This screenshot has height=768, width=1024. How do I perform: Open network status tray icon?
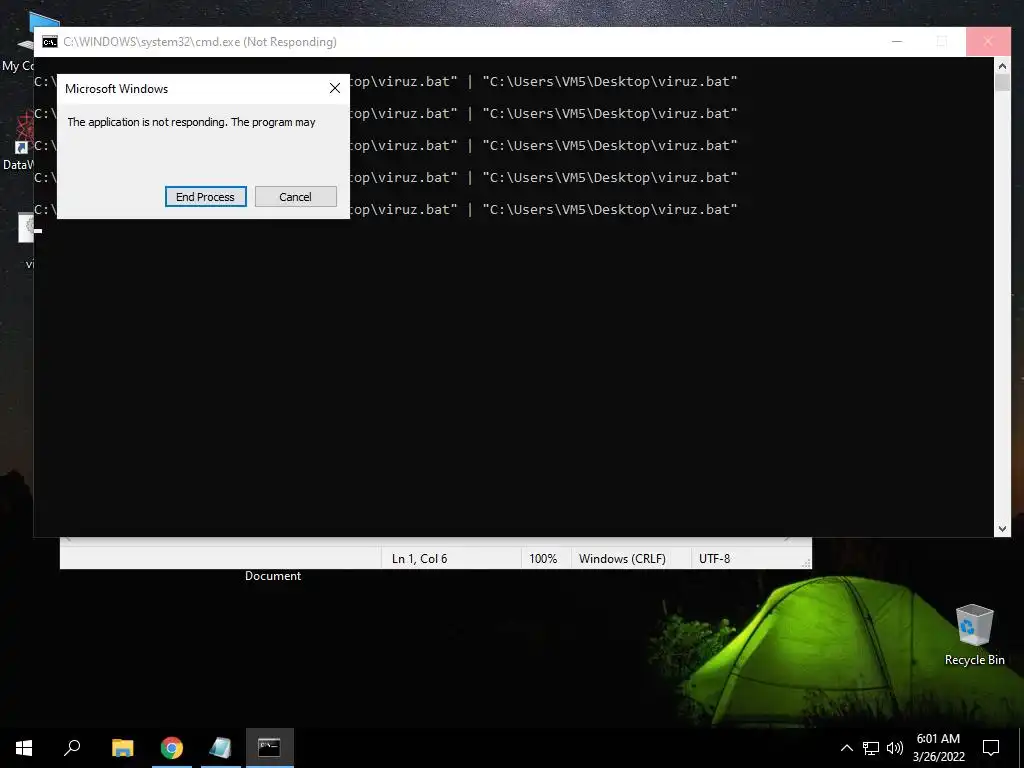point(871,748)
